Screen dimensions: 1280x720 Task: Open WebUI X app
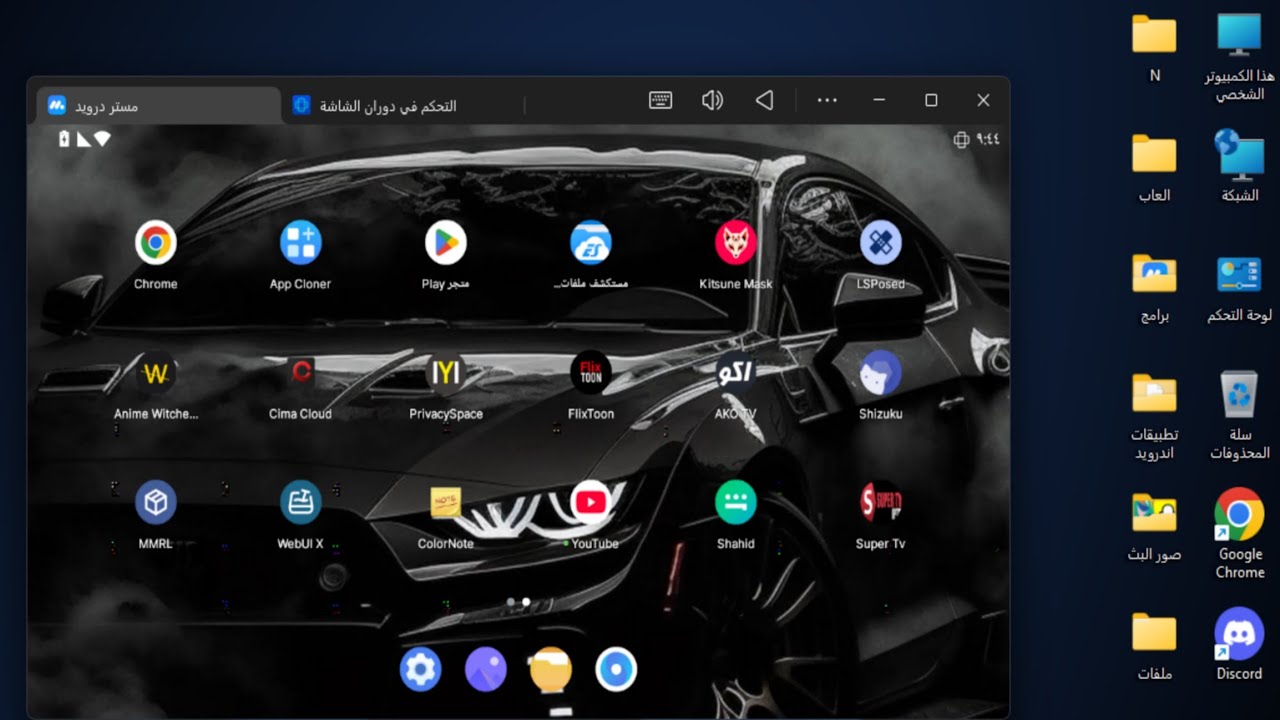point(301,503)
